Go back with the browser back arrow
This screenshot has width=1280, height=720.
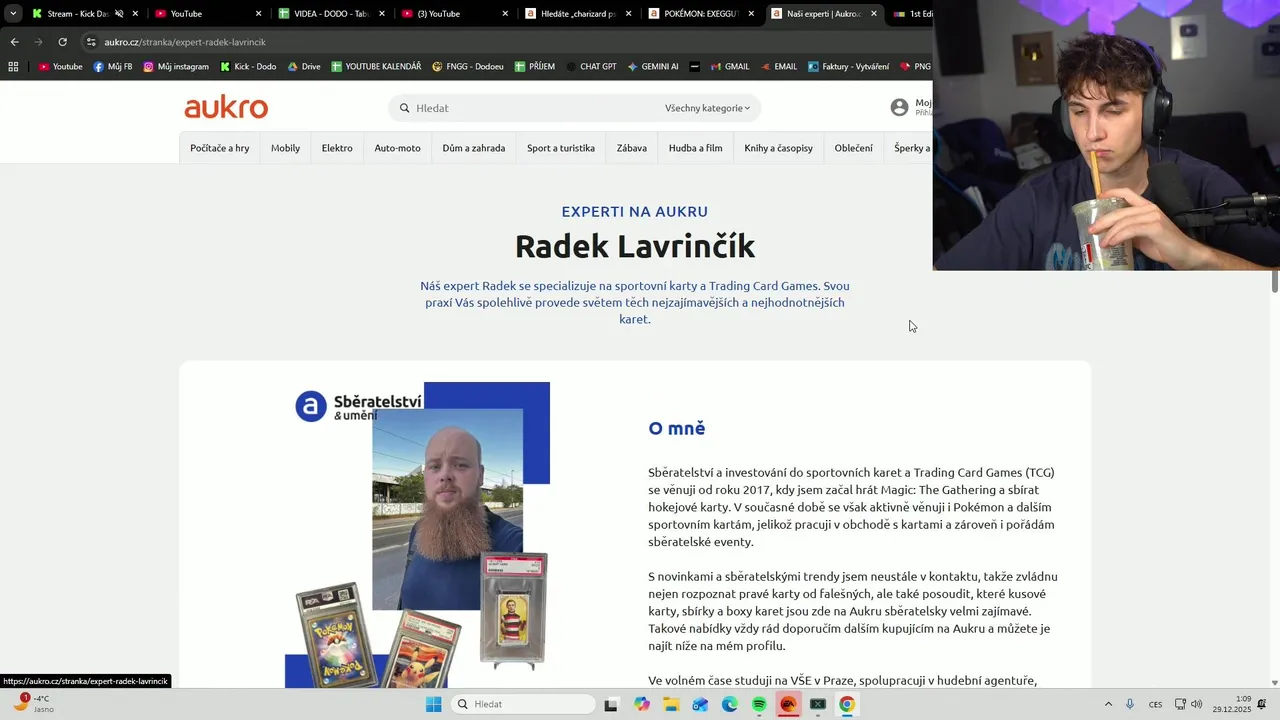click(x=14, y=42)
